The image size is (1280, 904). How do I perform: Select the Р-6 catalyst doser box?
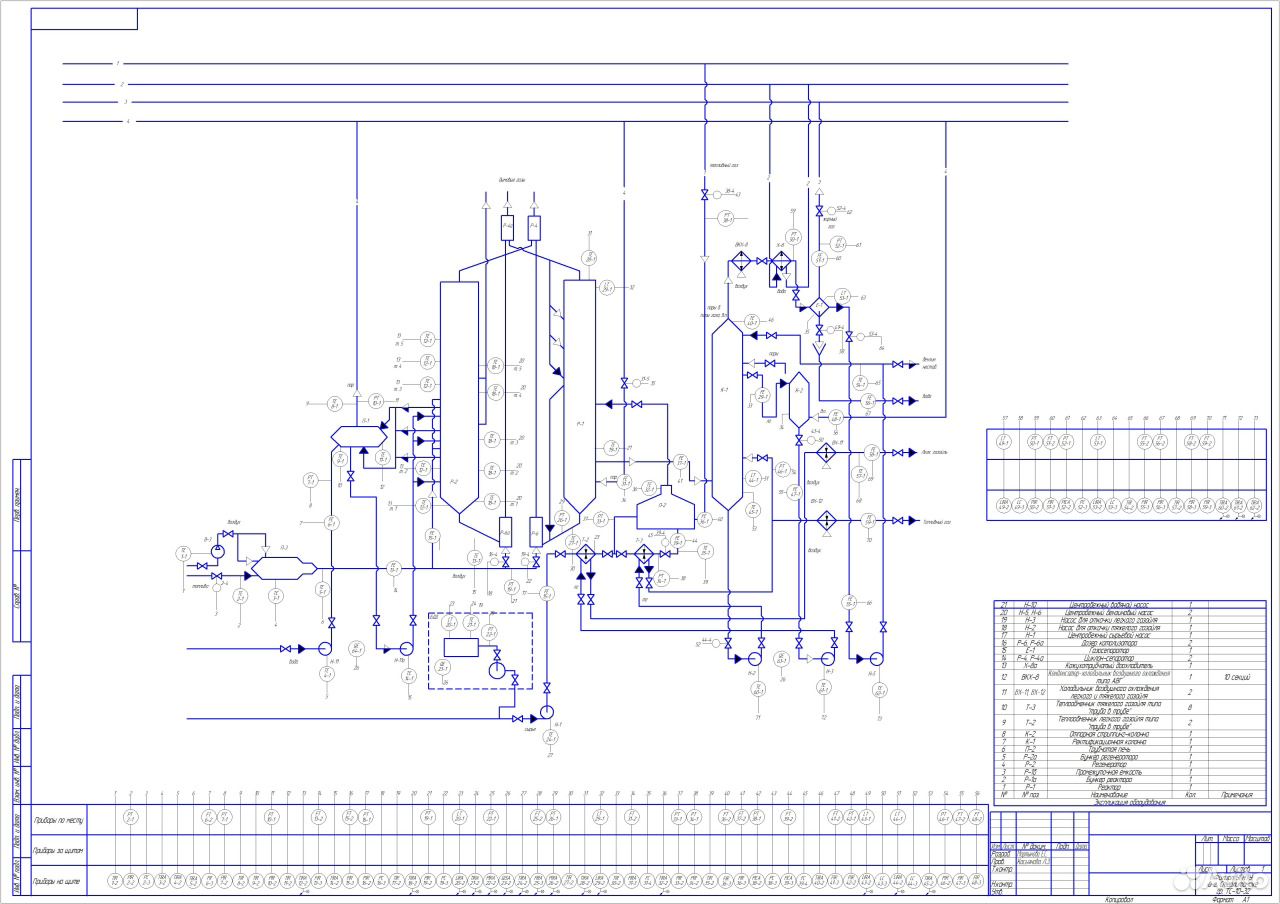(536, 532)
